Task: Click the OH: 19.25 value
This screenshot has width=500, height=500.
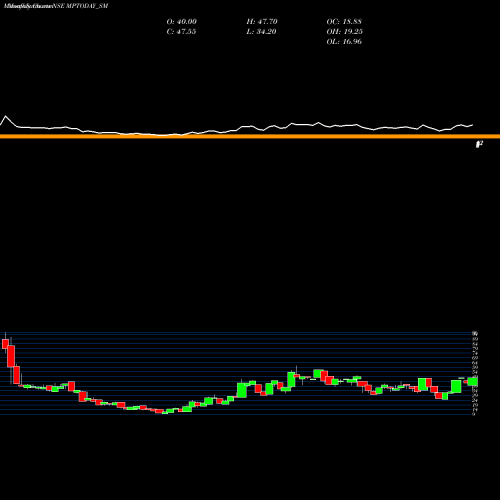Action: [x=344, y=31]
